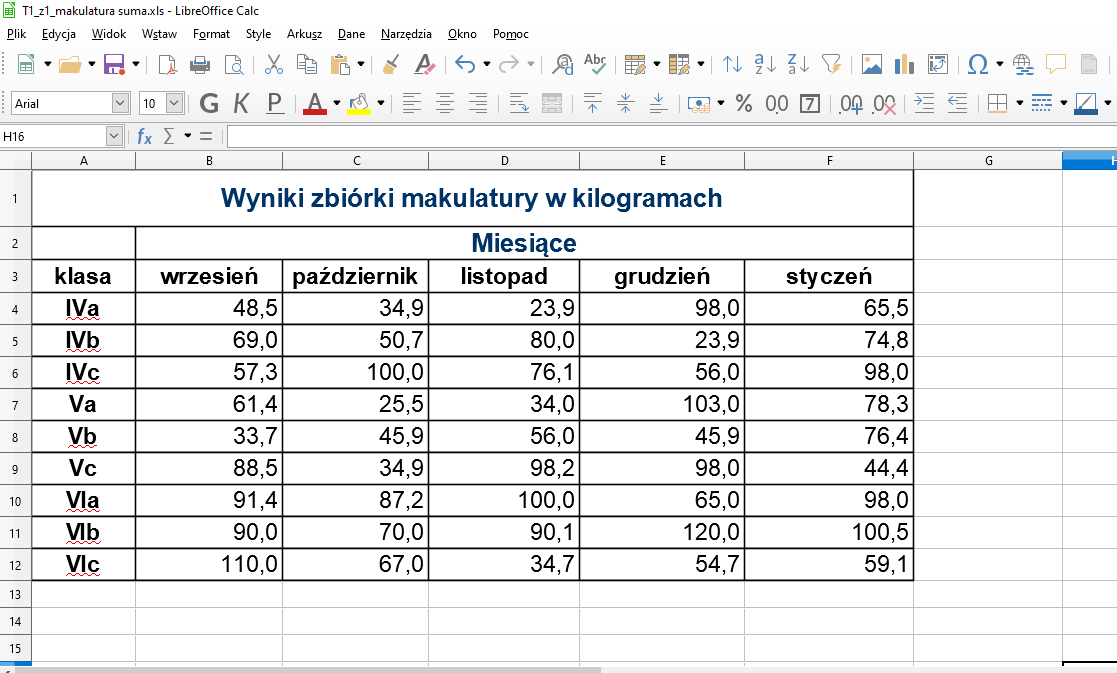Open the Narzędzia menu

[x=406, y=33]
